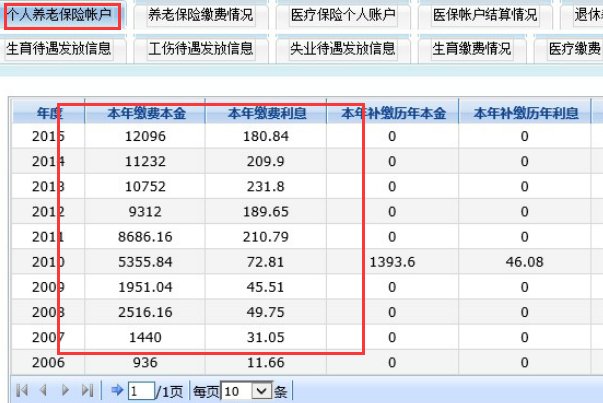
Task: Sort by 本年缴费利息 column header
Action: [266, 113]
